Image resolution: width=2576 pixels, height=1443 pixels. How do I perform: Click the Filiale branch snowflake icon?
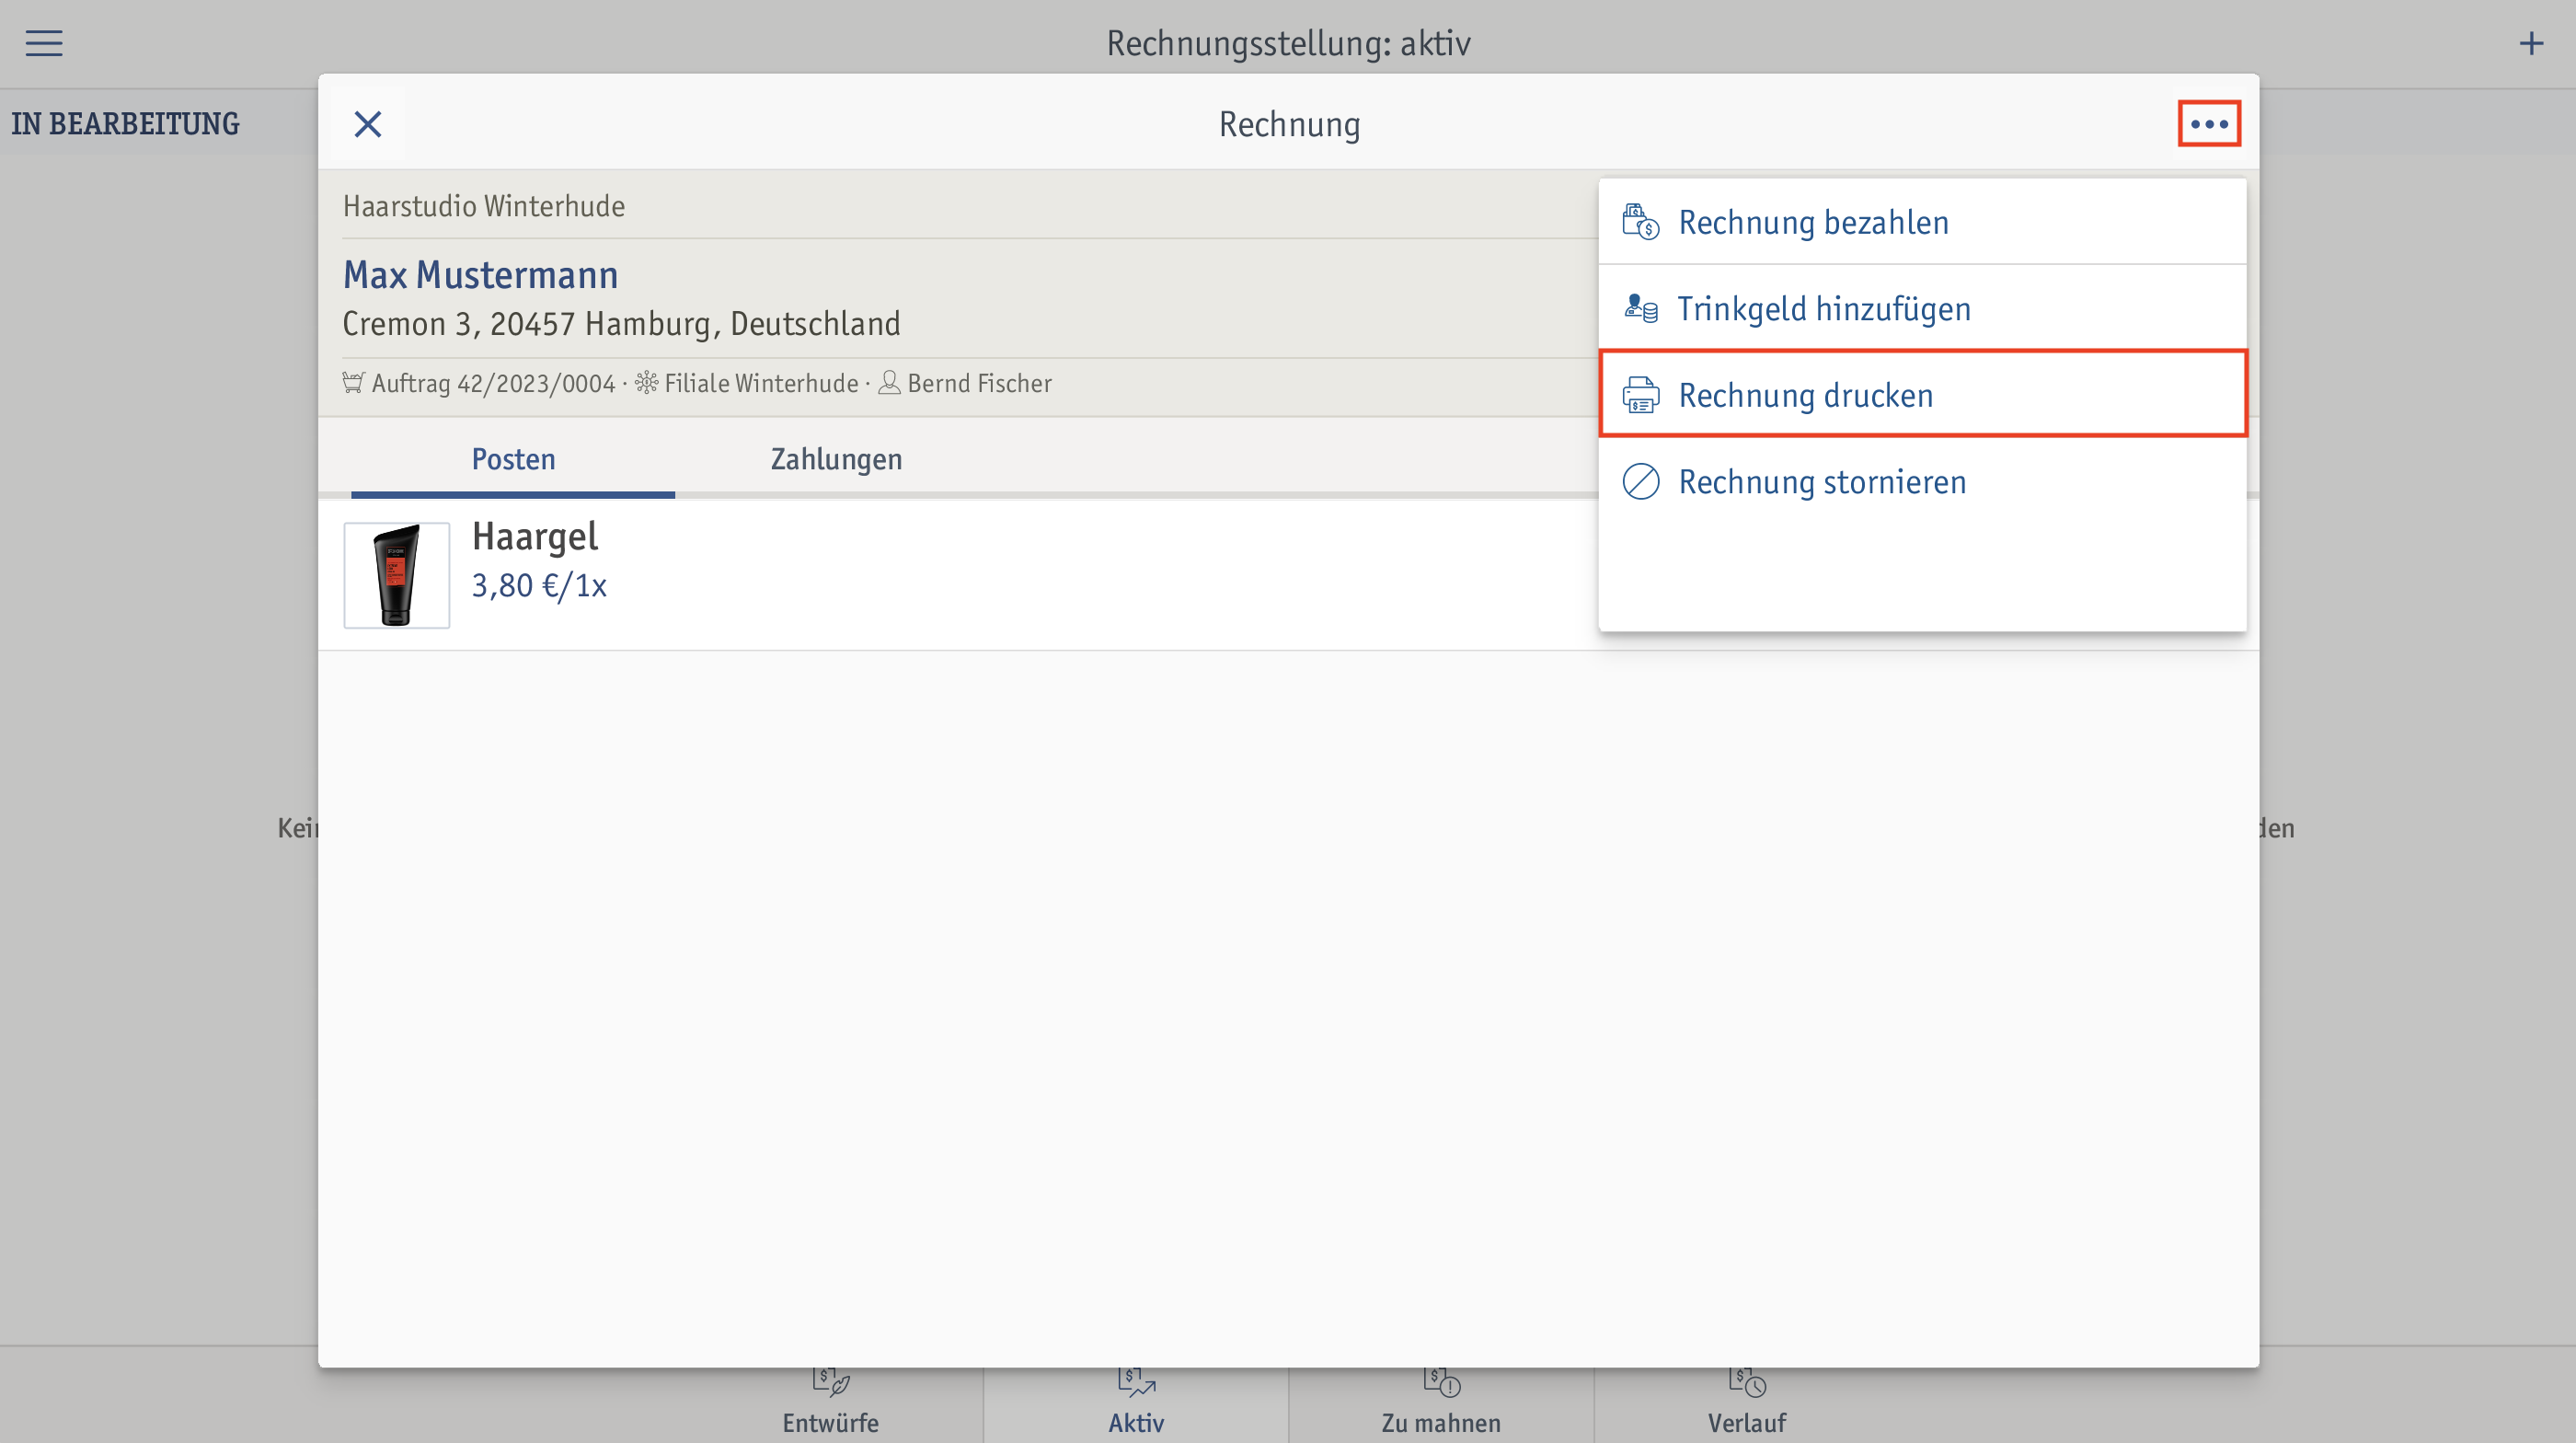[647, 383]
